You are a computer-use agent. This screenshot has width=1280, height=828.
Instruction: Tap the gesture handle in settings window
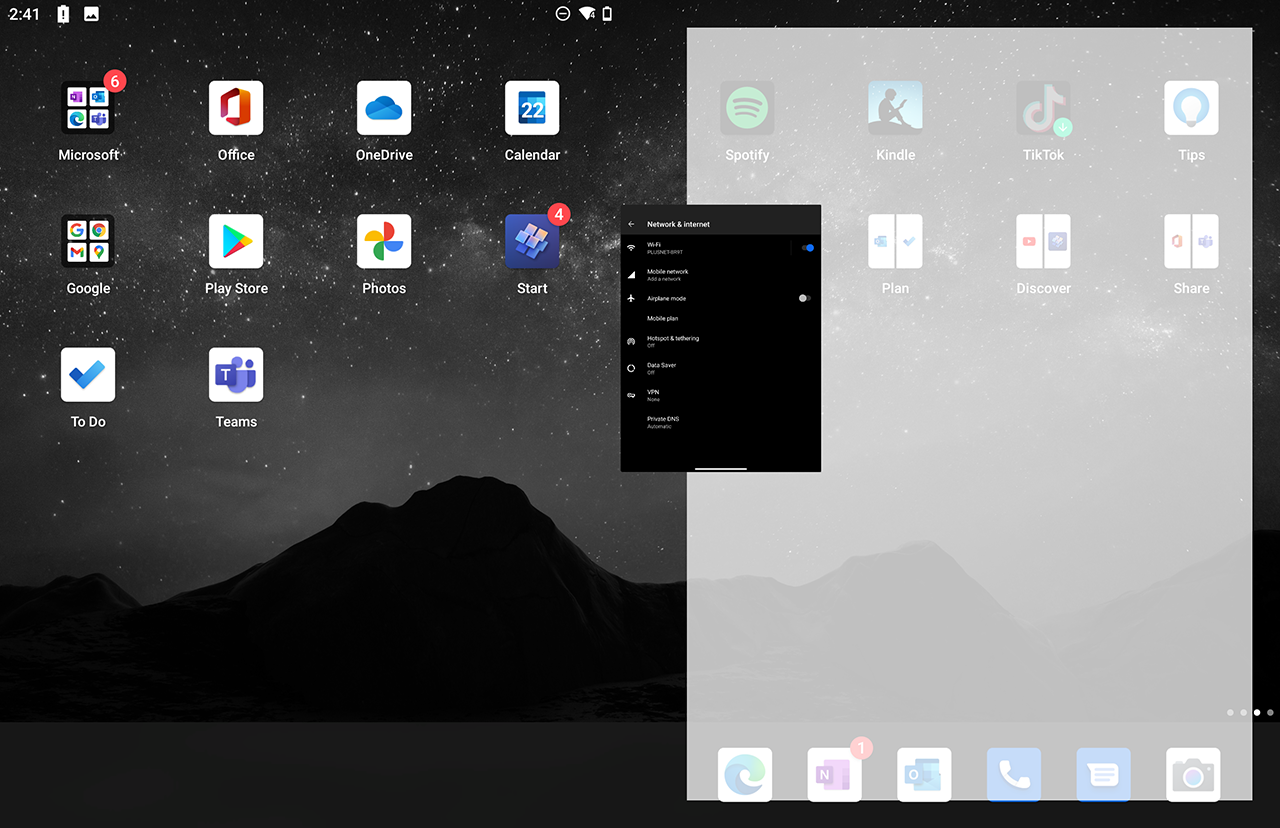tap(721, 468)
